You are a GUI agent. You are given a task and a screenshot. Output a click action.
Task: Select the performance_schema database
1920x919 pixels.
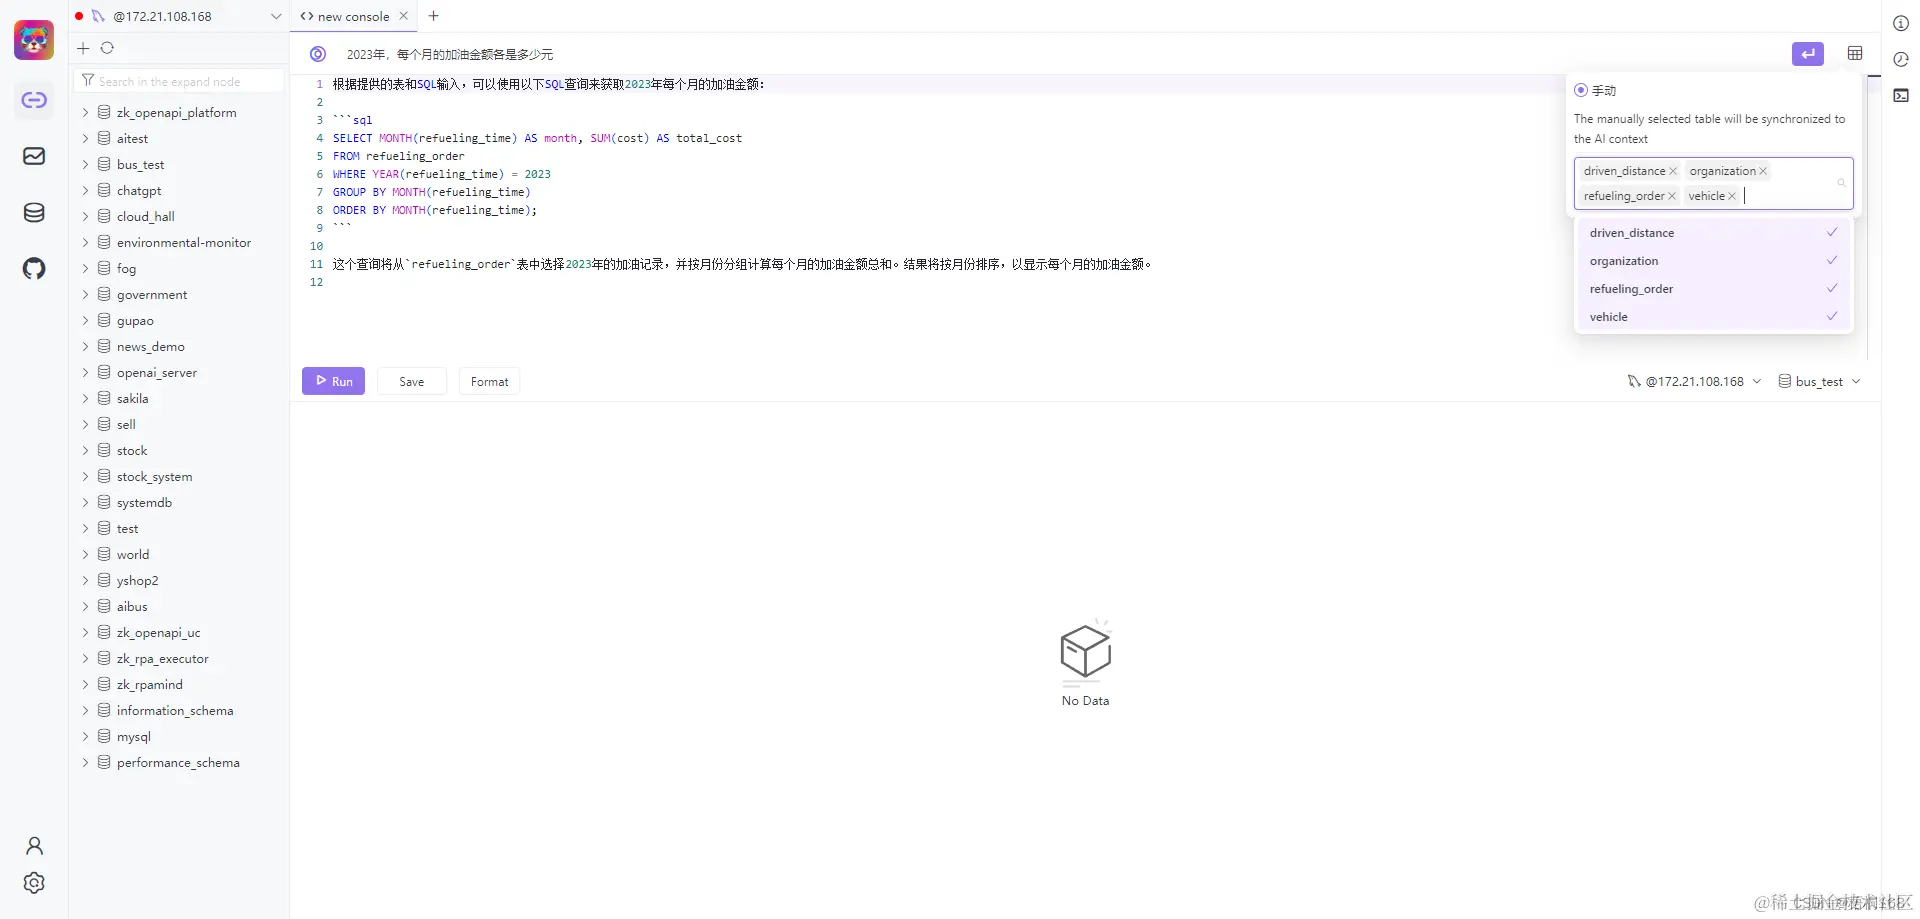178,762
